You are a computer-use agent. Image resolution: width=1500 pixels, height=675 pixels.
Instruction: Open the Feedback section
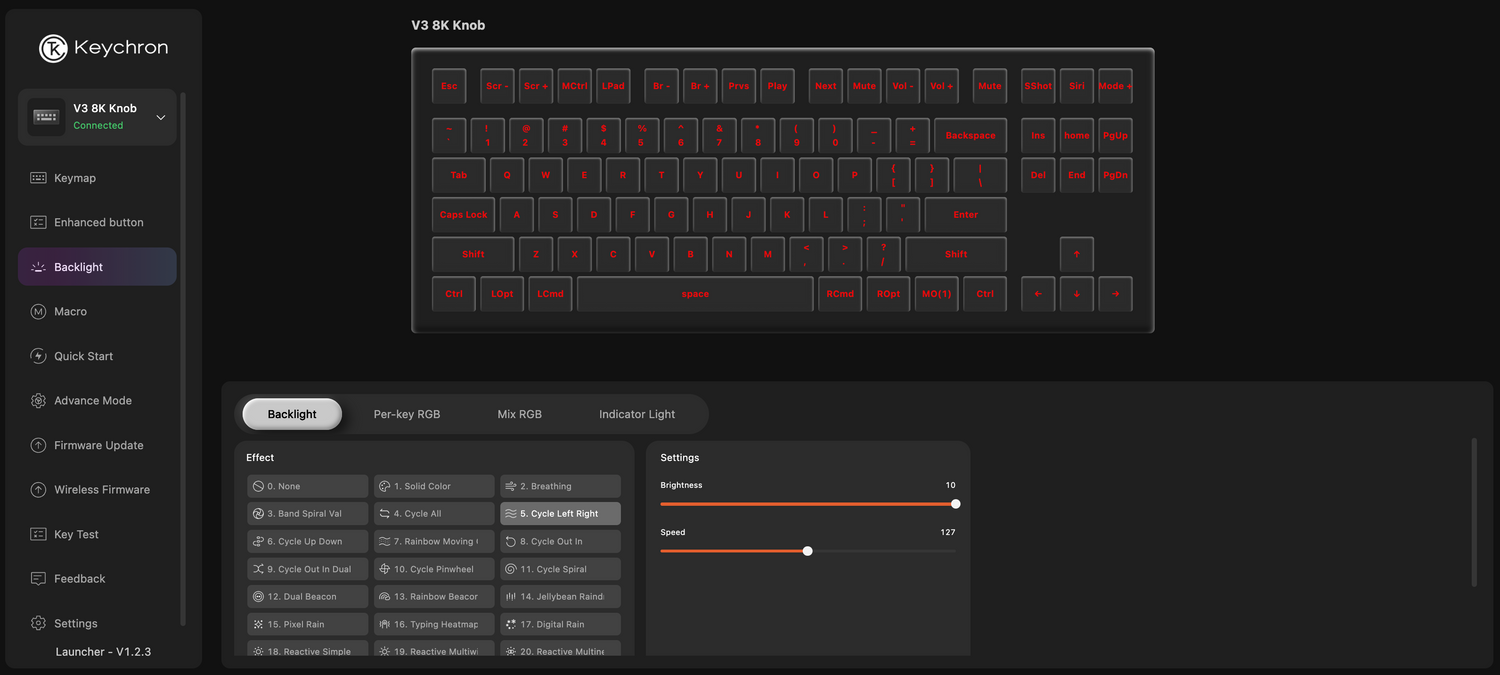click(79, 579)
